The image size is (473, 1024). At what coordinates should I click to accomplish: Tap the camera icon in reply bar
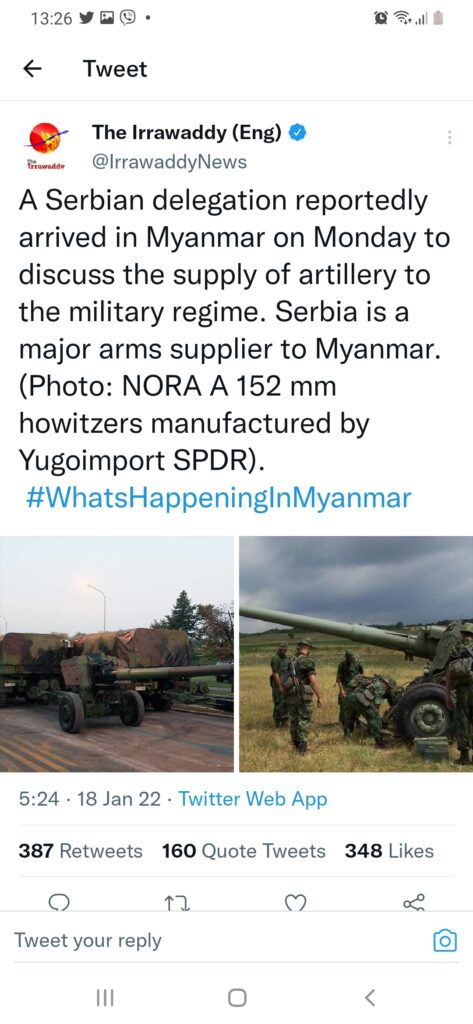coord(446,940)
